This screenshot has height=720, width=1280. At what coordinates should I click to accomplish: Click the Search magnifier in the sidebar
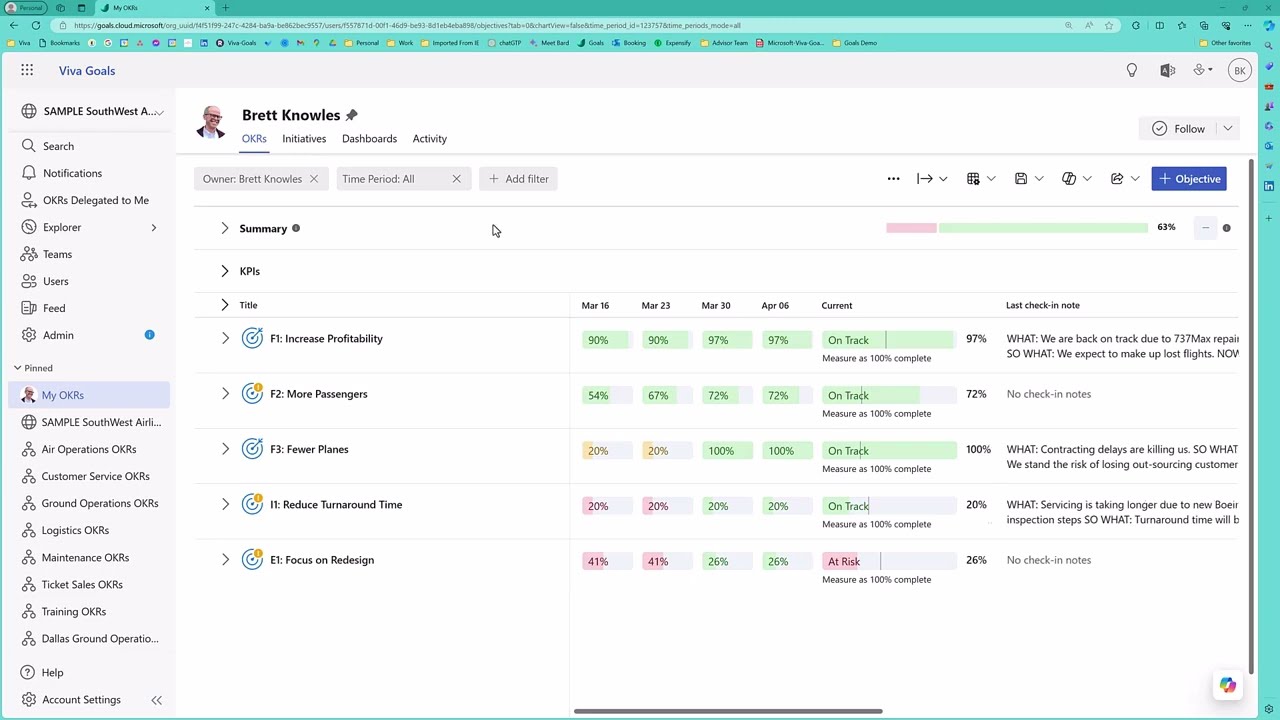click(x=28, y=146)
